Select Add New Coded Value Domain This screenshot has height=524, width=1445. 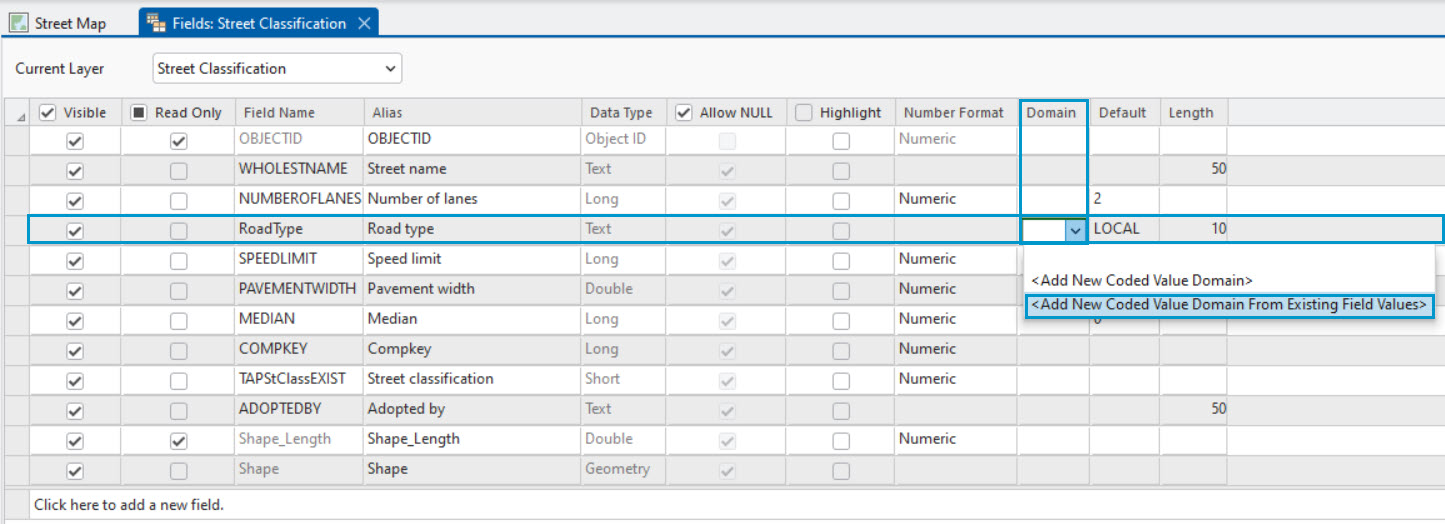pos(1142,281)
